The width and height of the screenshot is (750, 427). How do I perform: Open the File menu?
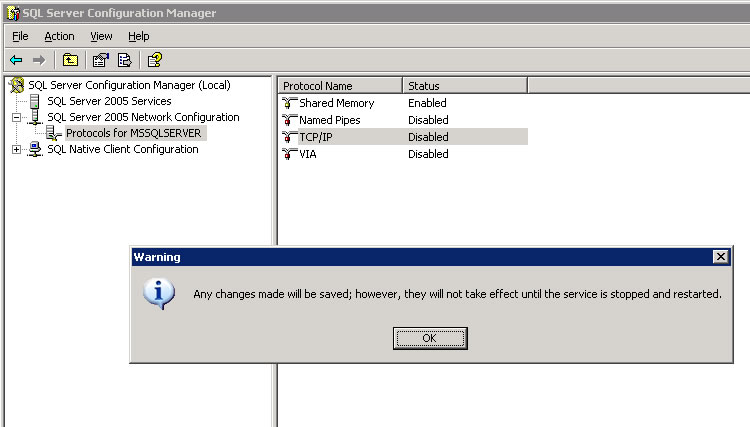click(20, 36)
